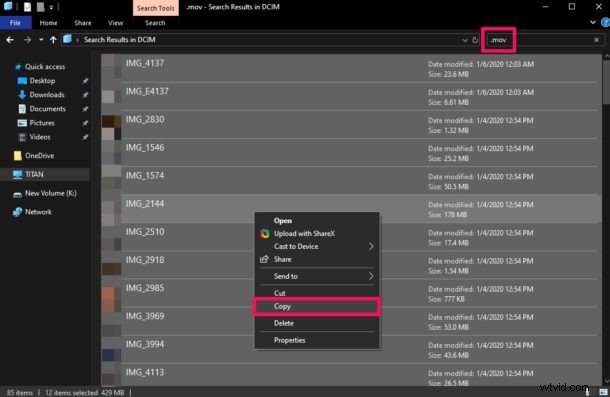Clear the .mov search box
This screenshot has width=610, height=397.
coord(596,40)
